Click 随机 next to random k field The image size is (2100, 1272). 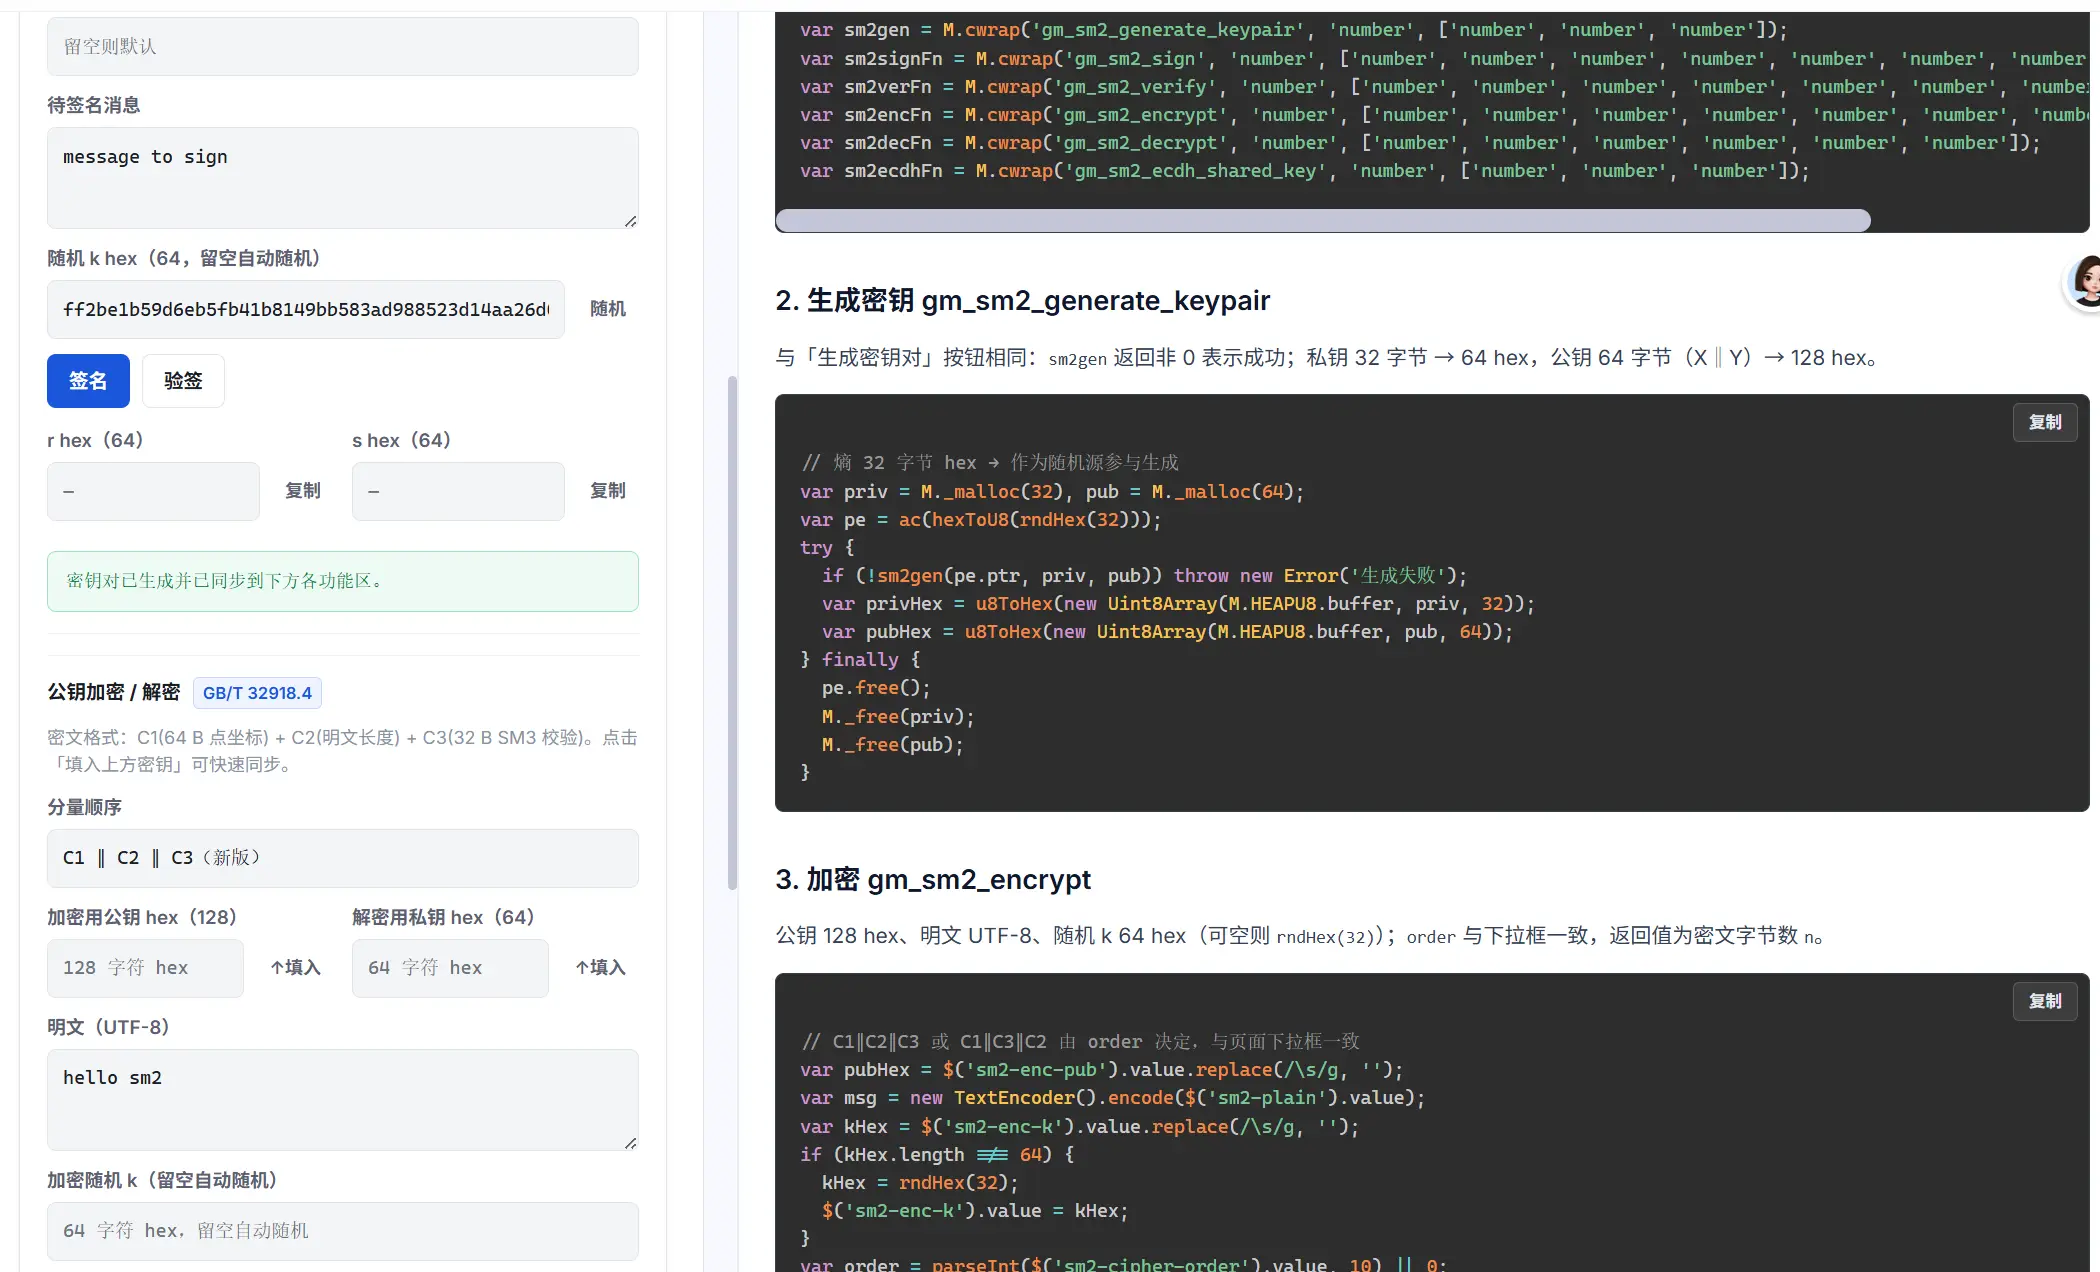coord(608,309)
